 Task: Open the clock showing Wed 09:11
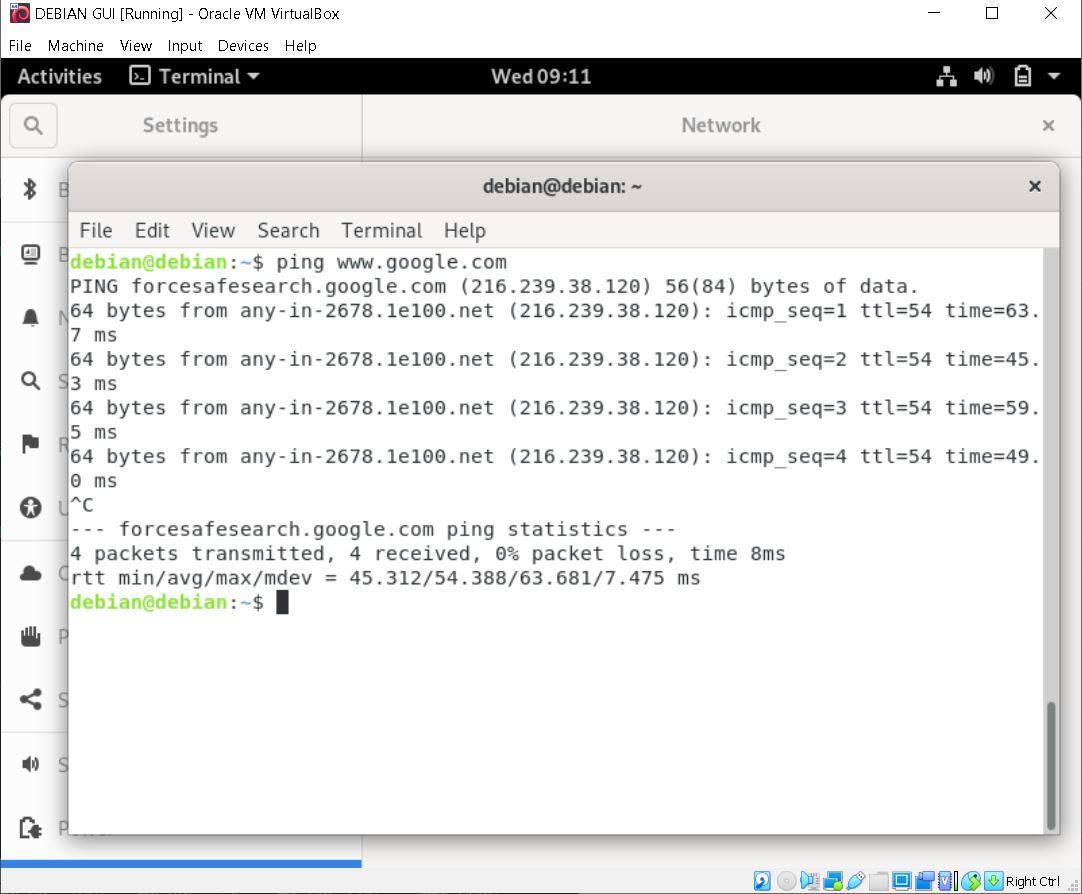(541, 76)
